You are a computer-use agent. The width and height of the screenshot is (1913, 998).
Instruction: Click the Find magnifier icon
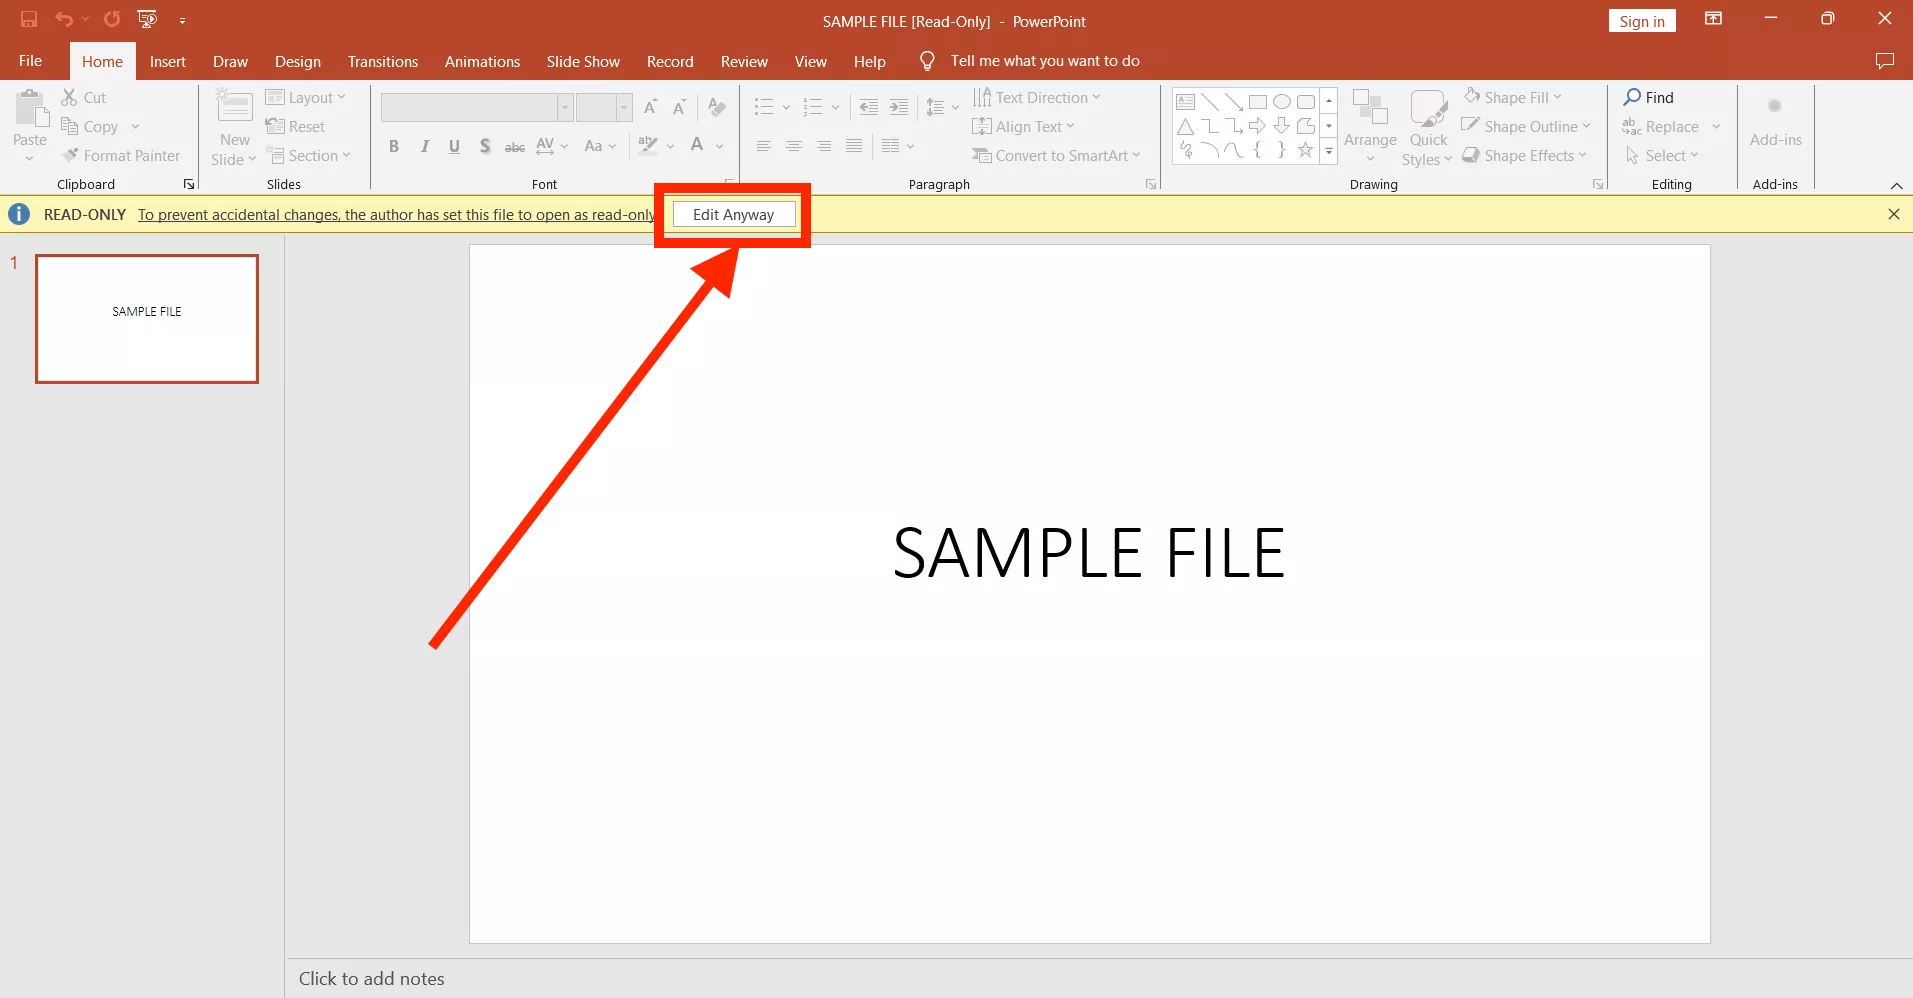click(x=1632, y=97)
